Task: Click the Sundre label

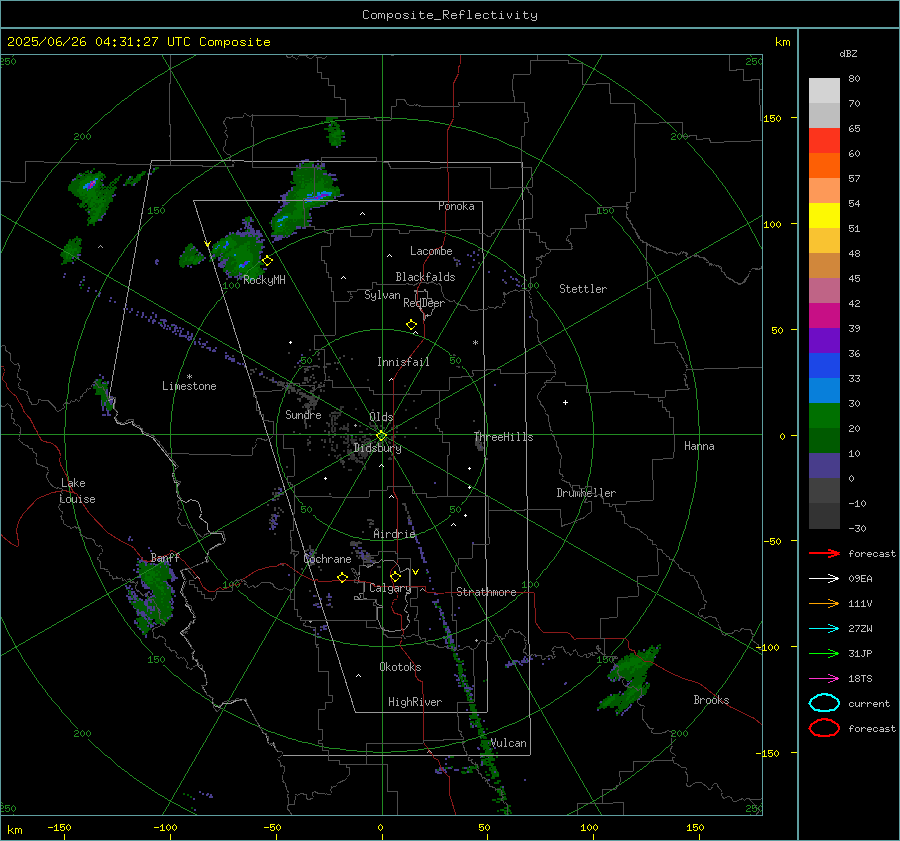Action: pyautogui.click(x=303, y=414)
